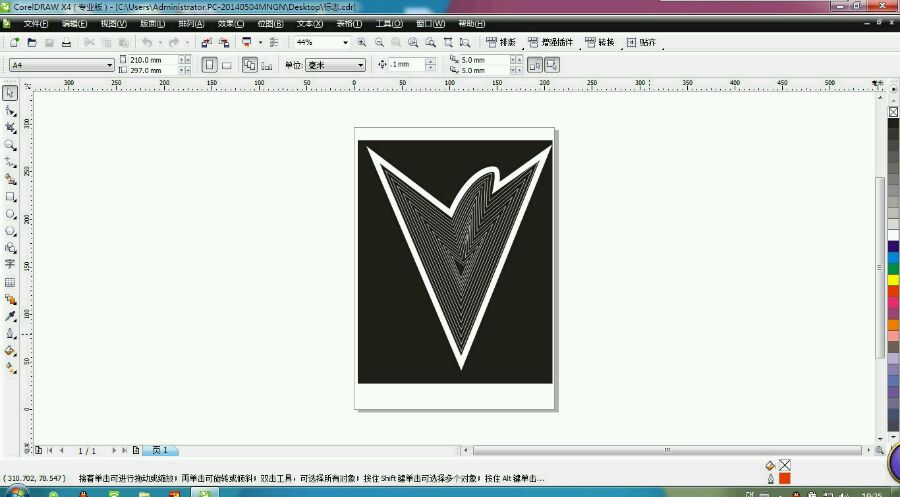The height and width of the screenshot is (497, 900).
Task: Select the Pick tool in toolbox
Action: point(10,93)
